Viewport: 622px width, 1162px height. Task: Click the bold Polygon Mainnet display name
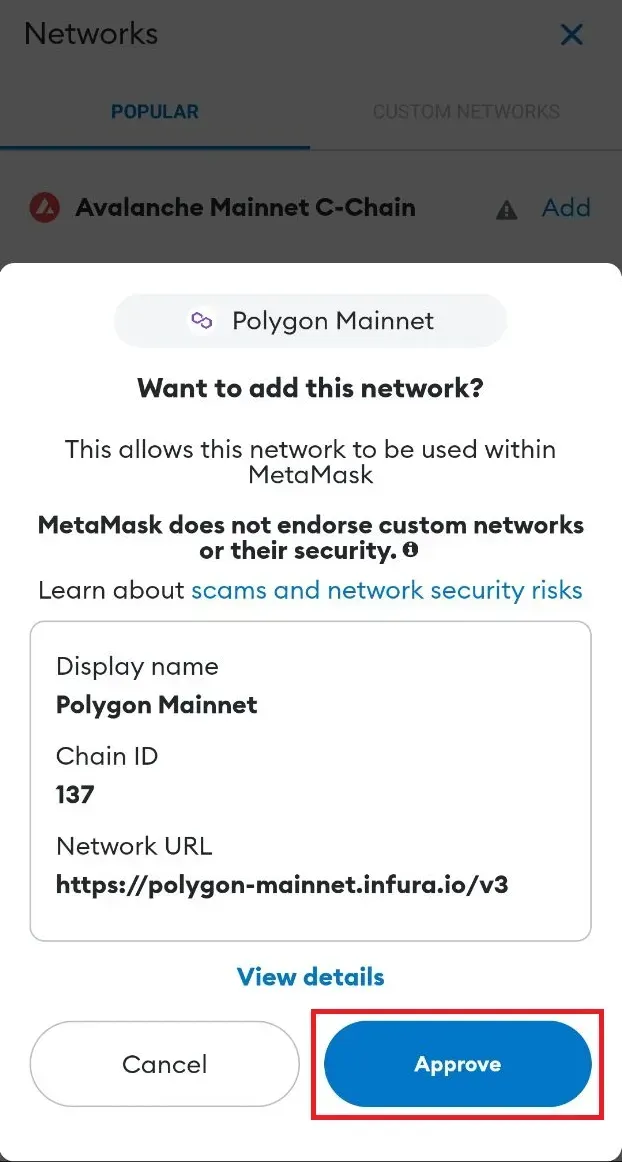(156, 704)
